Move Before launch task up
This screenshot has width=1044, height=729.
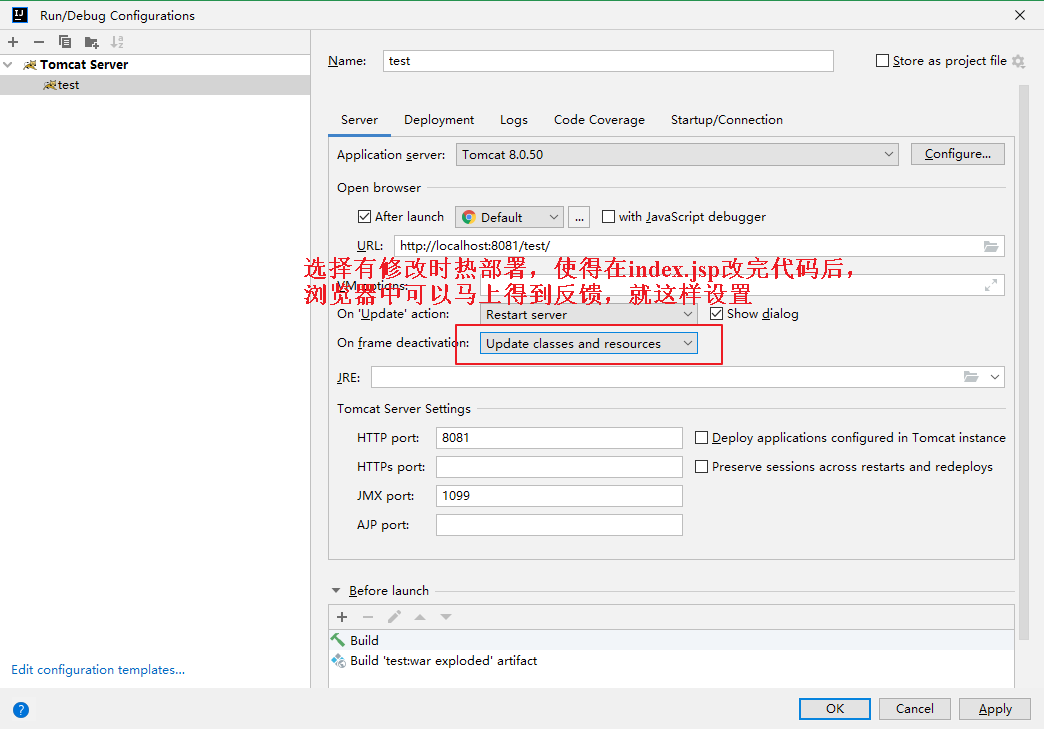tap(420, 617)
